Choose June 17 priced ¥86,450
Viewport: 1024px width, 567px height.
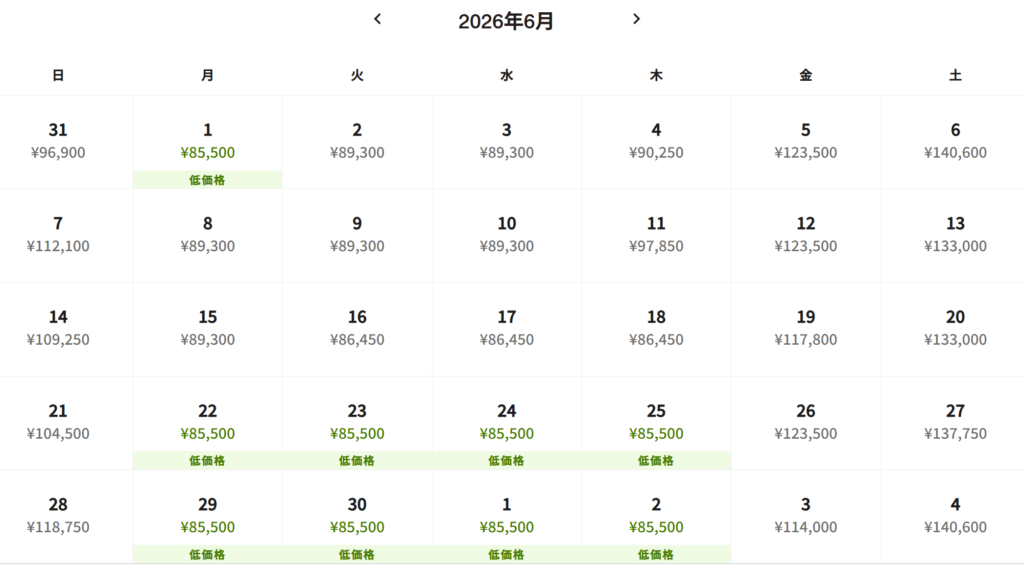pyautogui.click(x=507, y=328)
